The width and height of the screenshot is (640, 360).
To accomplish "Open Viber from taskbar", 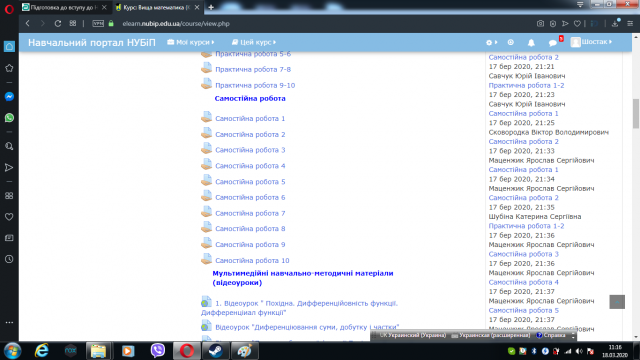I will [x=158, y=351].
